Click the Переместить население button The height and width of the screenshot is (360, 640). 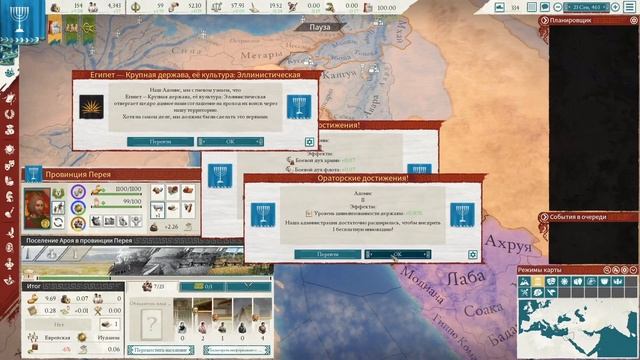click(160, 350)
